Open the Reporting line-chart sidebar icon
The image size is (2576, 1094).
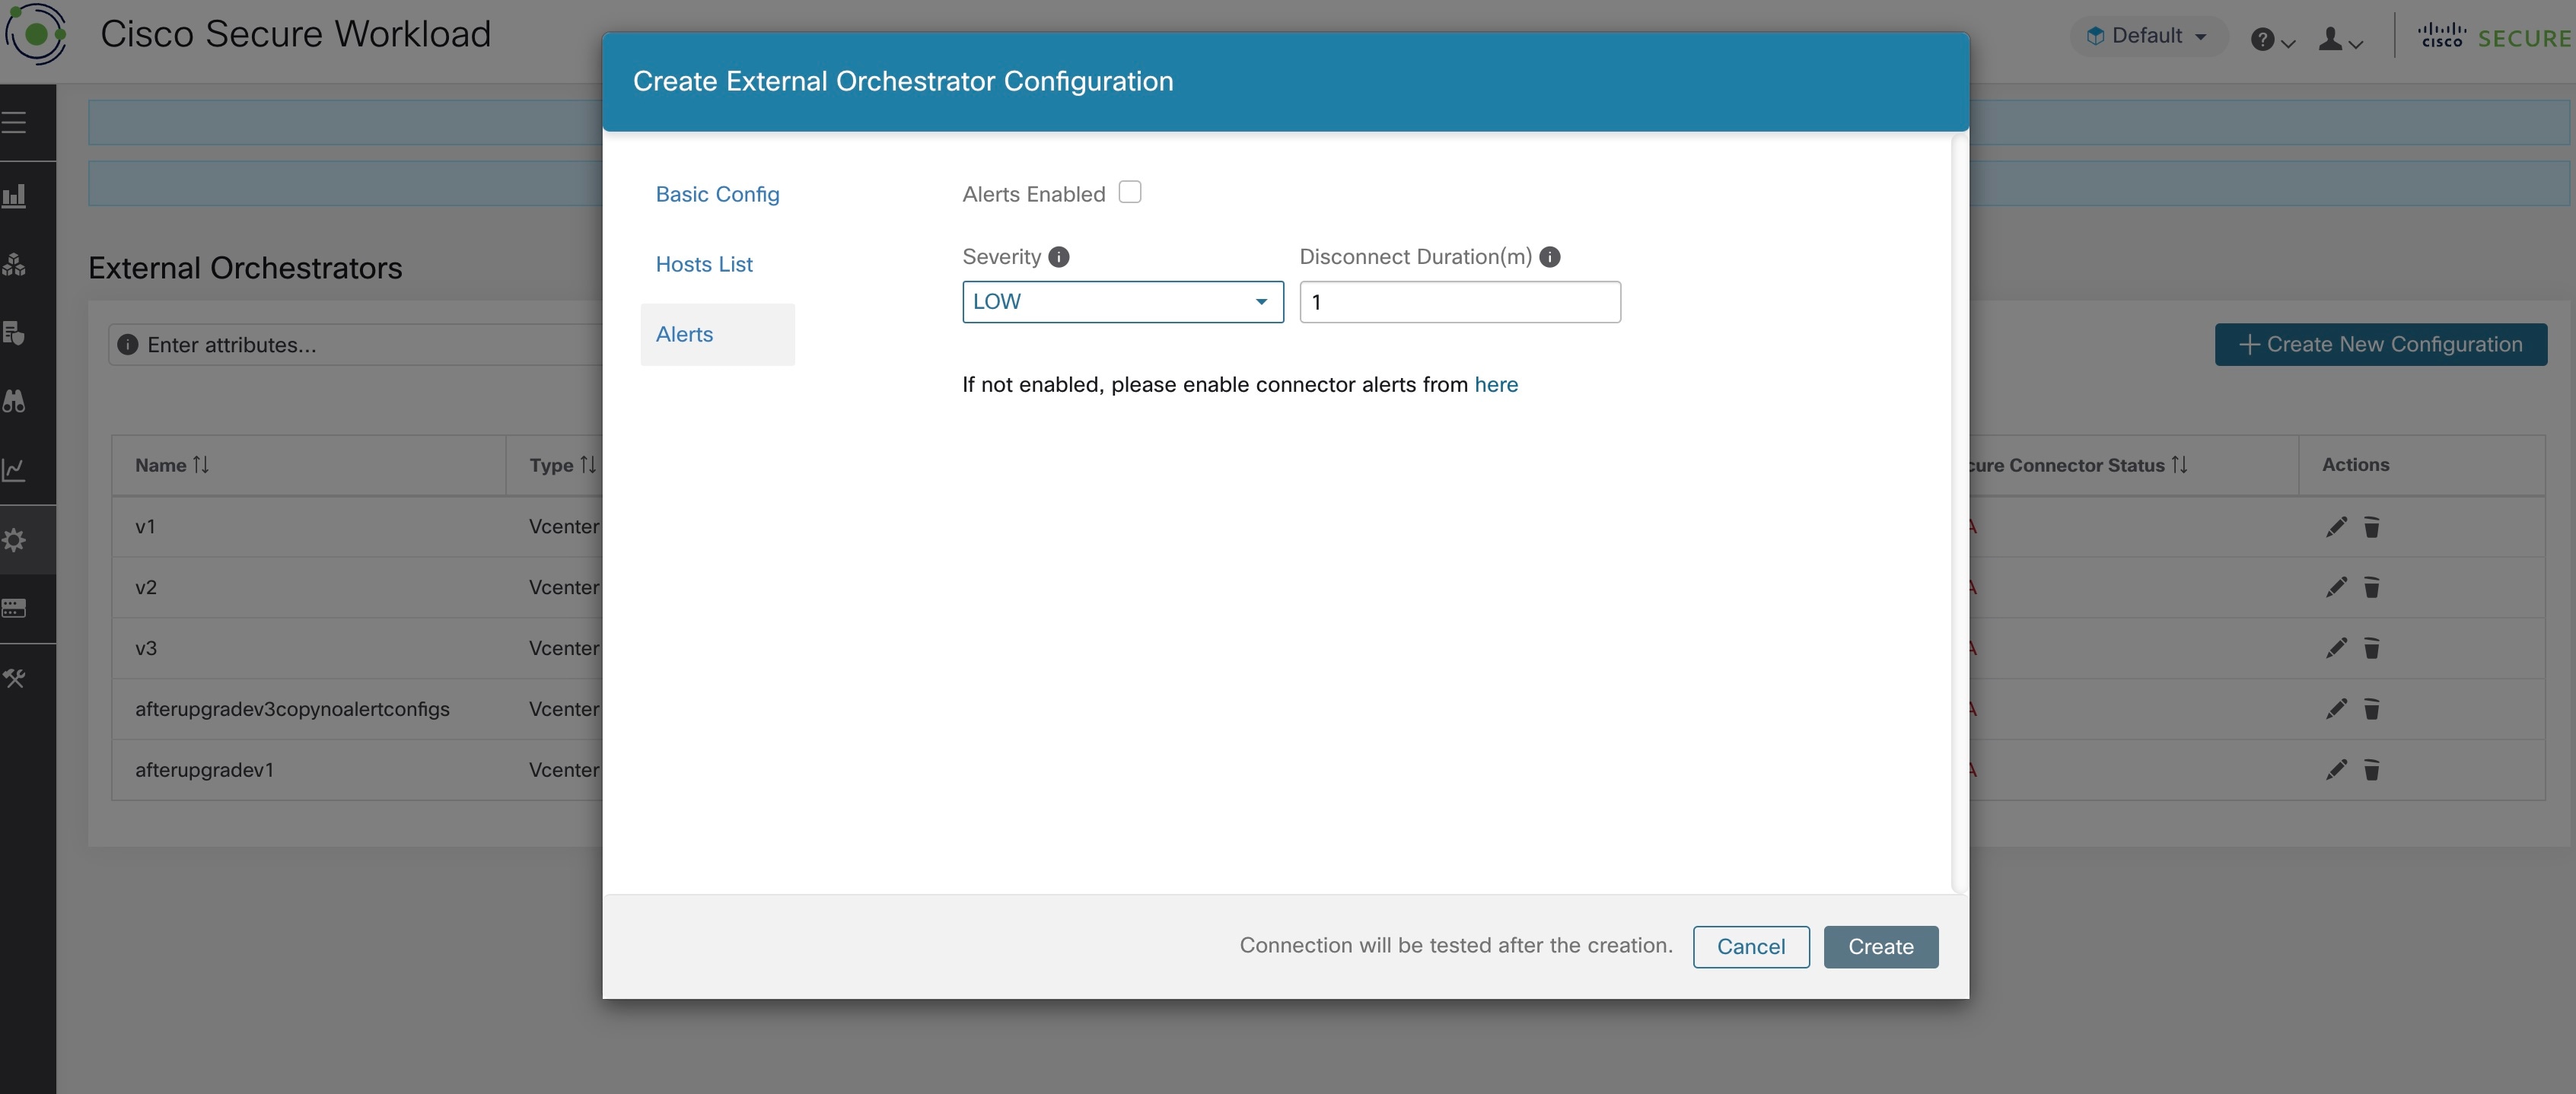point(14,469)
